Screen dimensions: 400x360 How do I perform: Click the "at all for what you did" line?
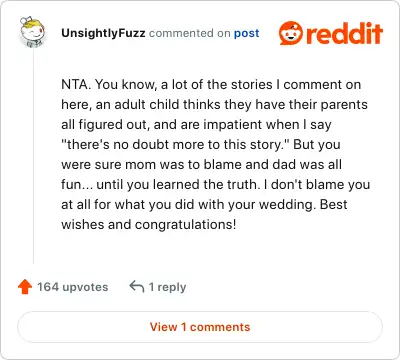(x=204, y=204)
